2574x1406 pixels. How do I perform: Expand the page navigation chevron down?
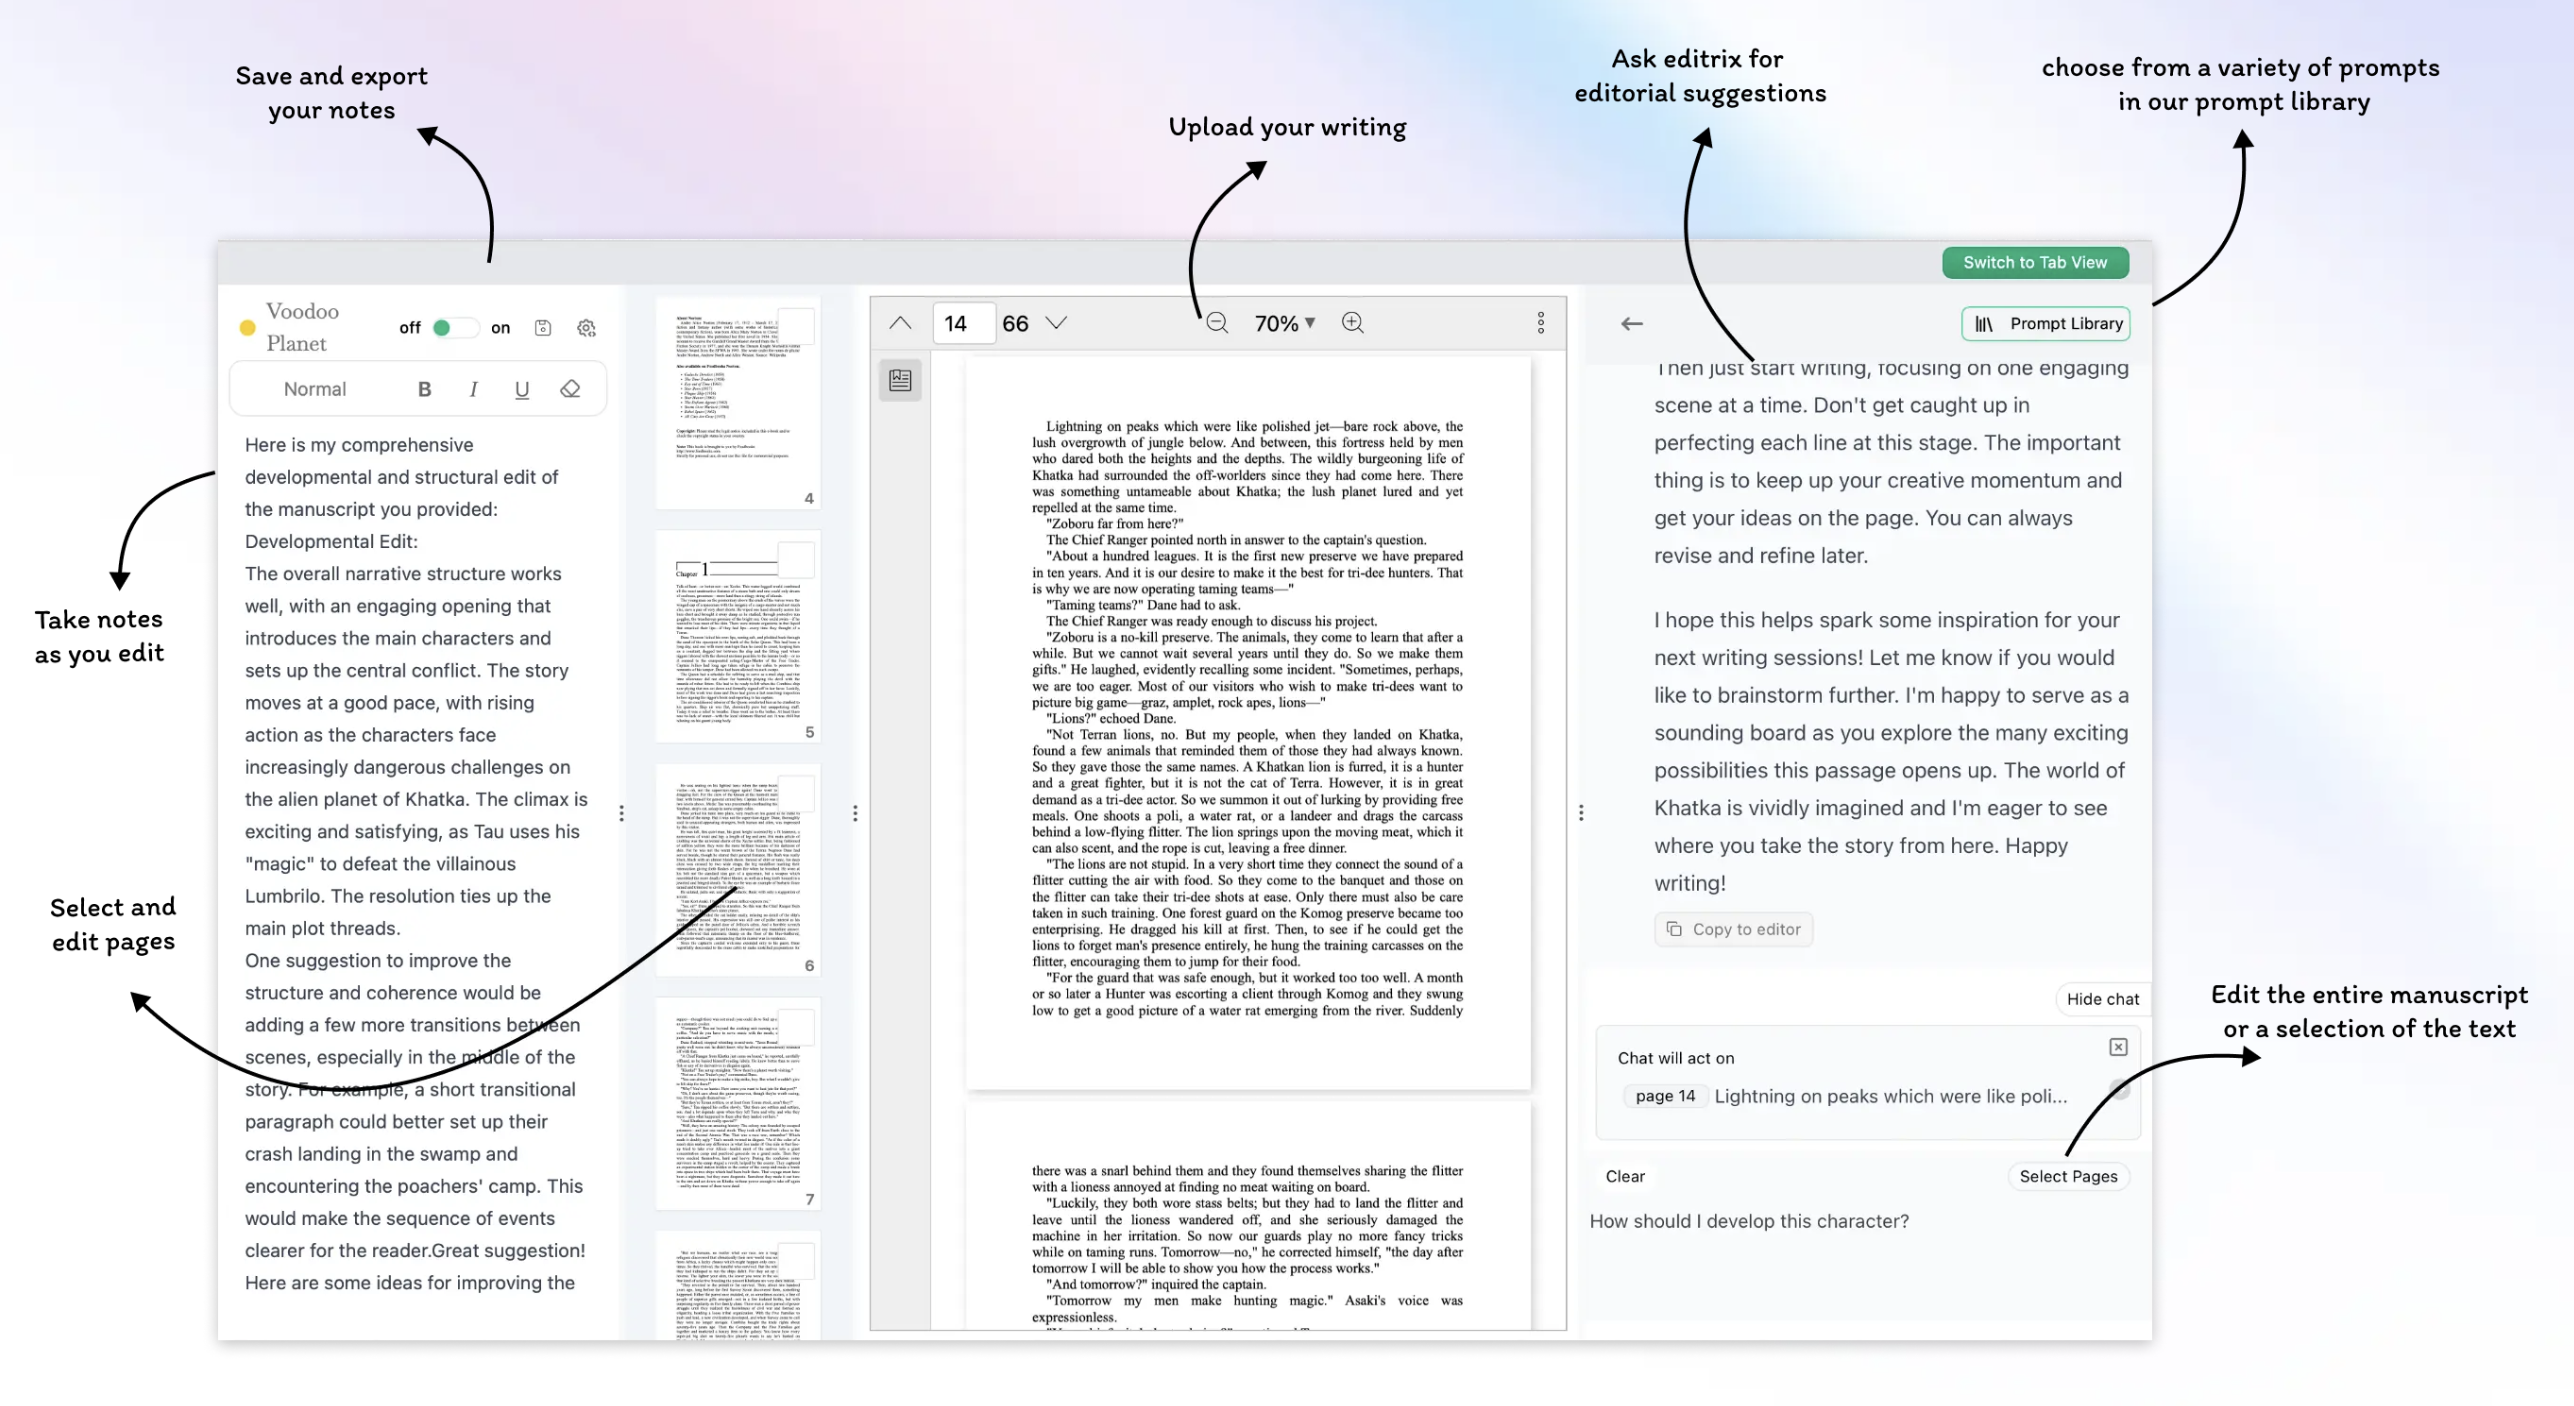[1059, 324]
